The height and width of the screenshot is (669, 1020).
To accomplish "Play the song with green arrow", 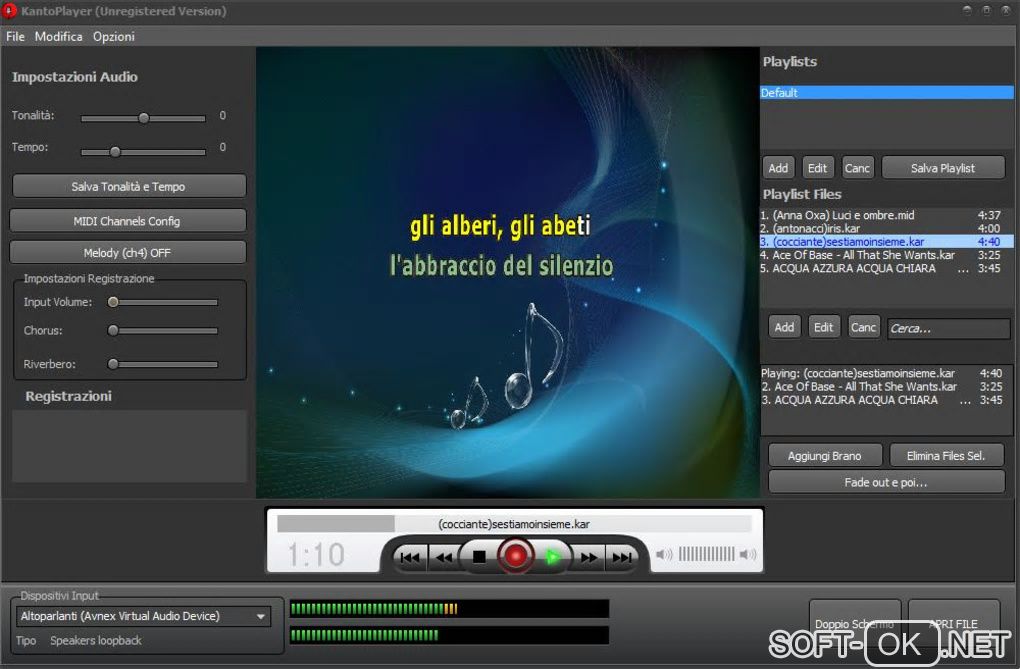I will click(552, 557).
